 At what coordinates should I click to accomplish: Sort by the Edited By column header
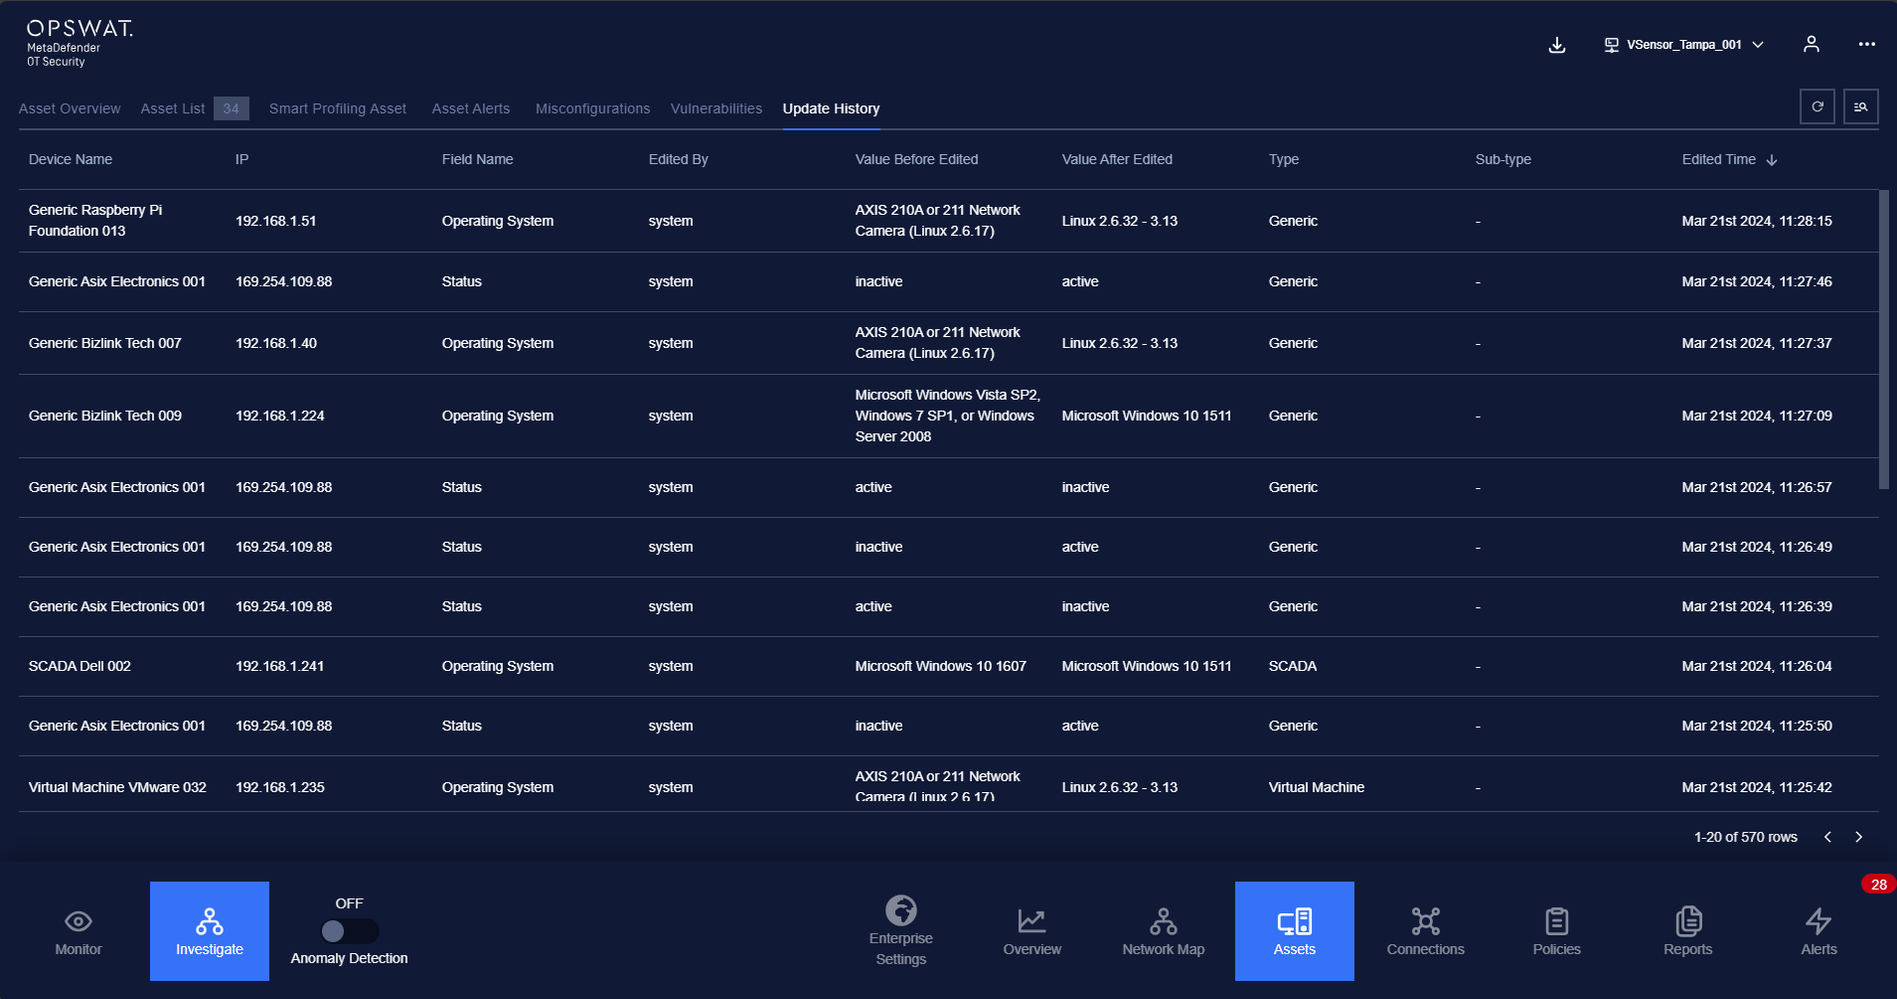(678, 159)
